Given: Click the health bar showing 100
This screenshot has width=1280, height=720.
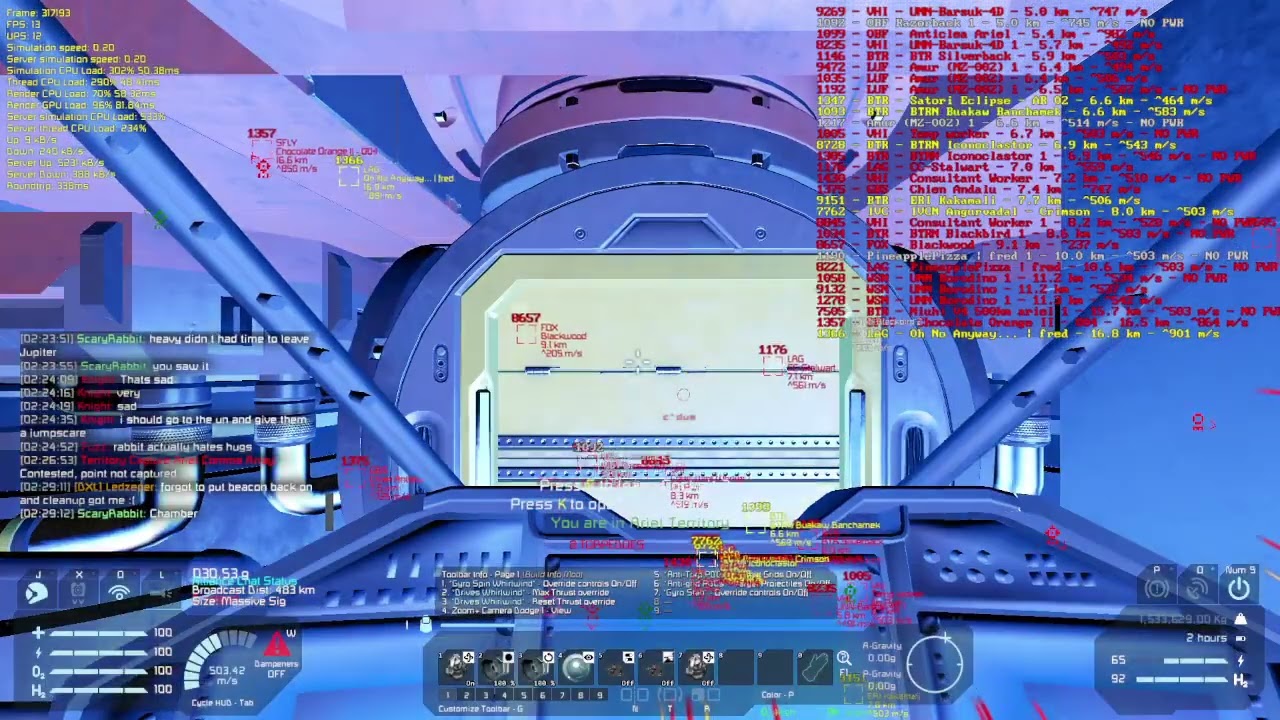Looking at the screenshot, I should click(x=98, y=633).
